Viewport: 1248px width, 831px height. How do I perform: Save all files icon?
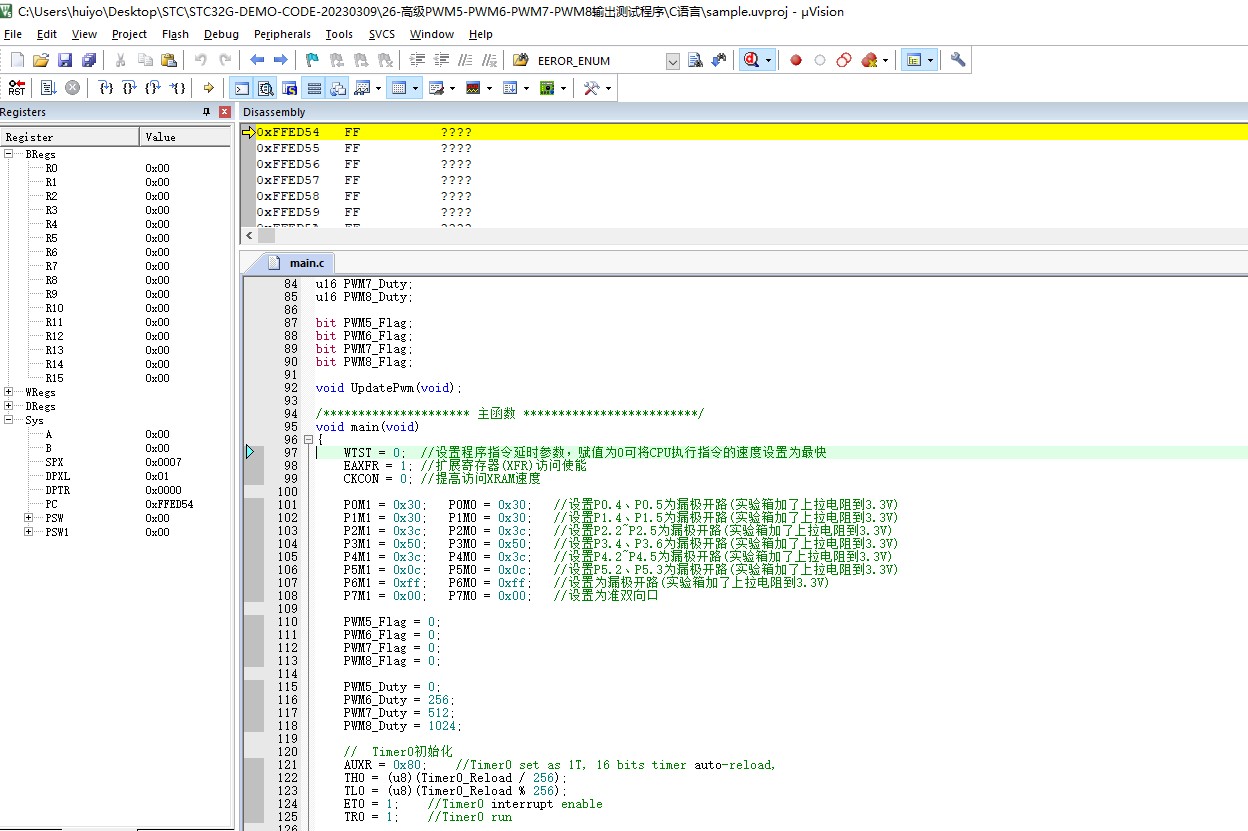point(89,60)
